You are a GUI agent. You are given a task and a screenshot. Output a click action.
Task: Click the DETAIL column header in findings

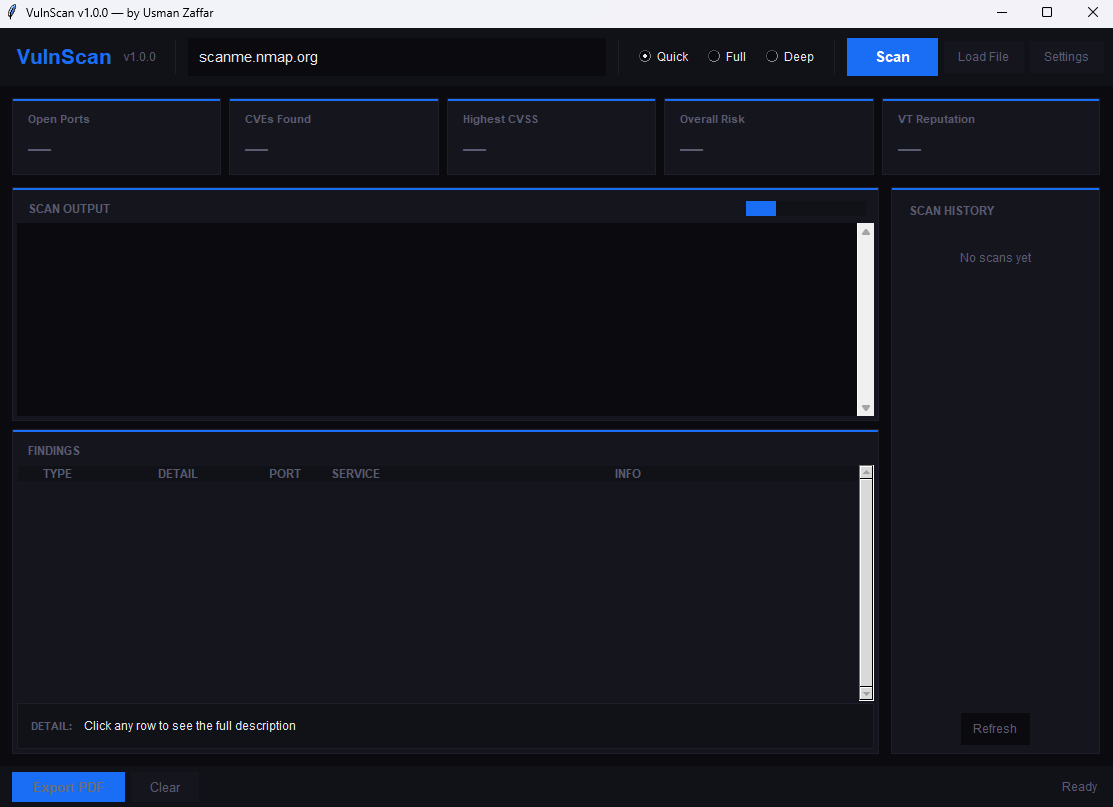(177, 473)
